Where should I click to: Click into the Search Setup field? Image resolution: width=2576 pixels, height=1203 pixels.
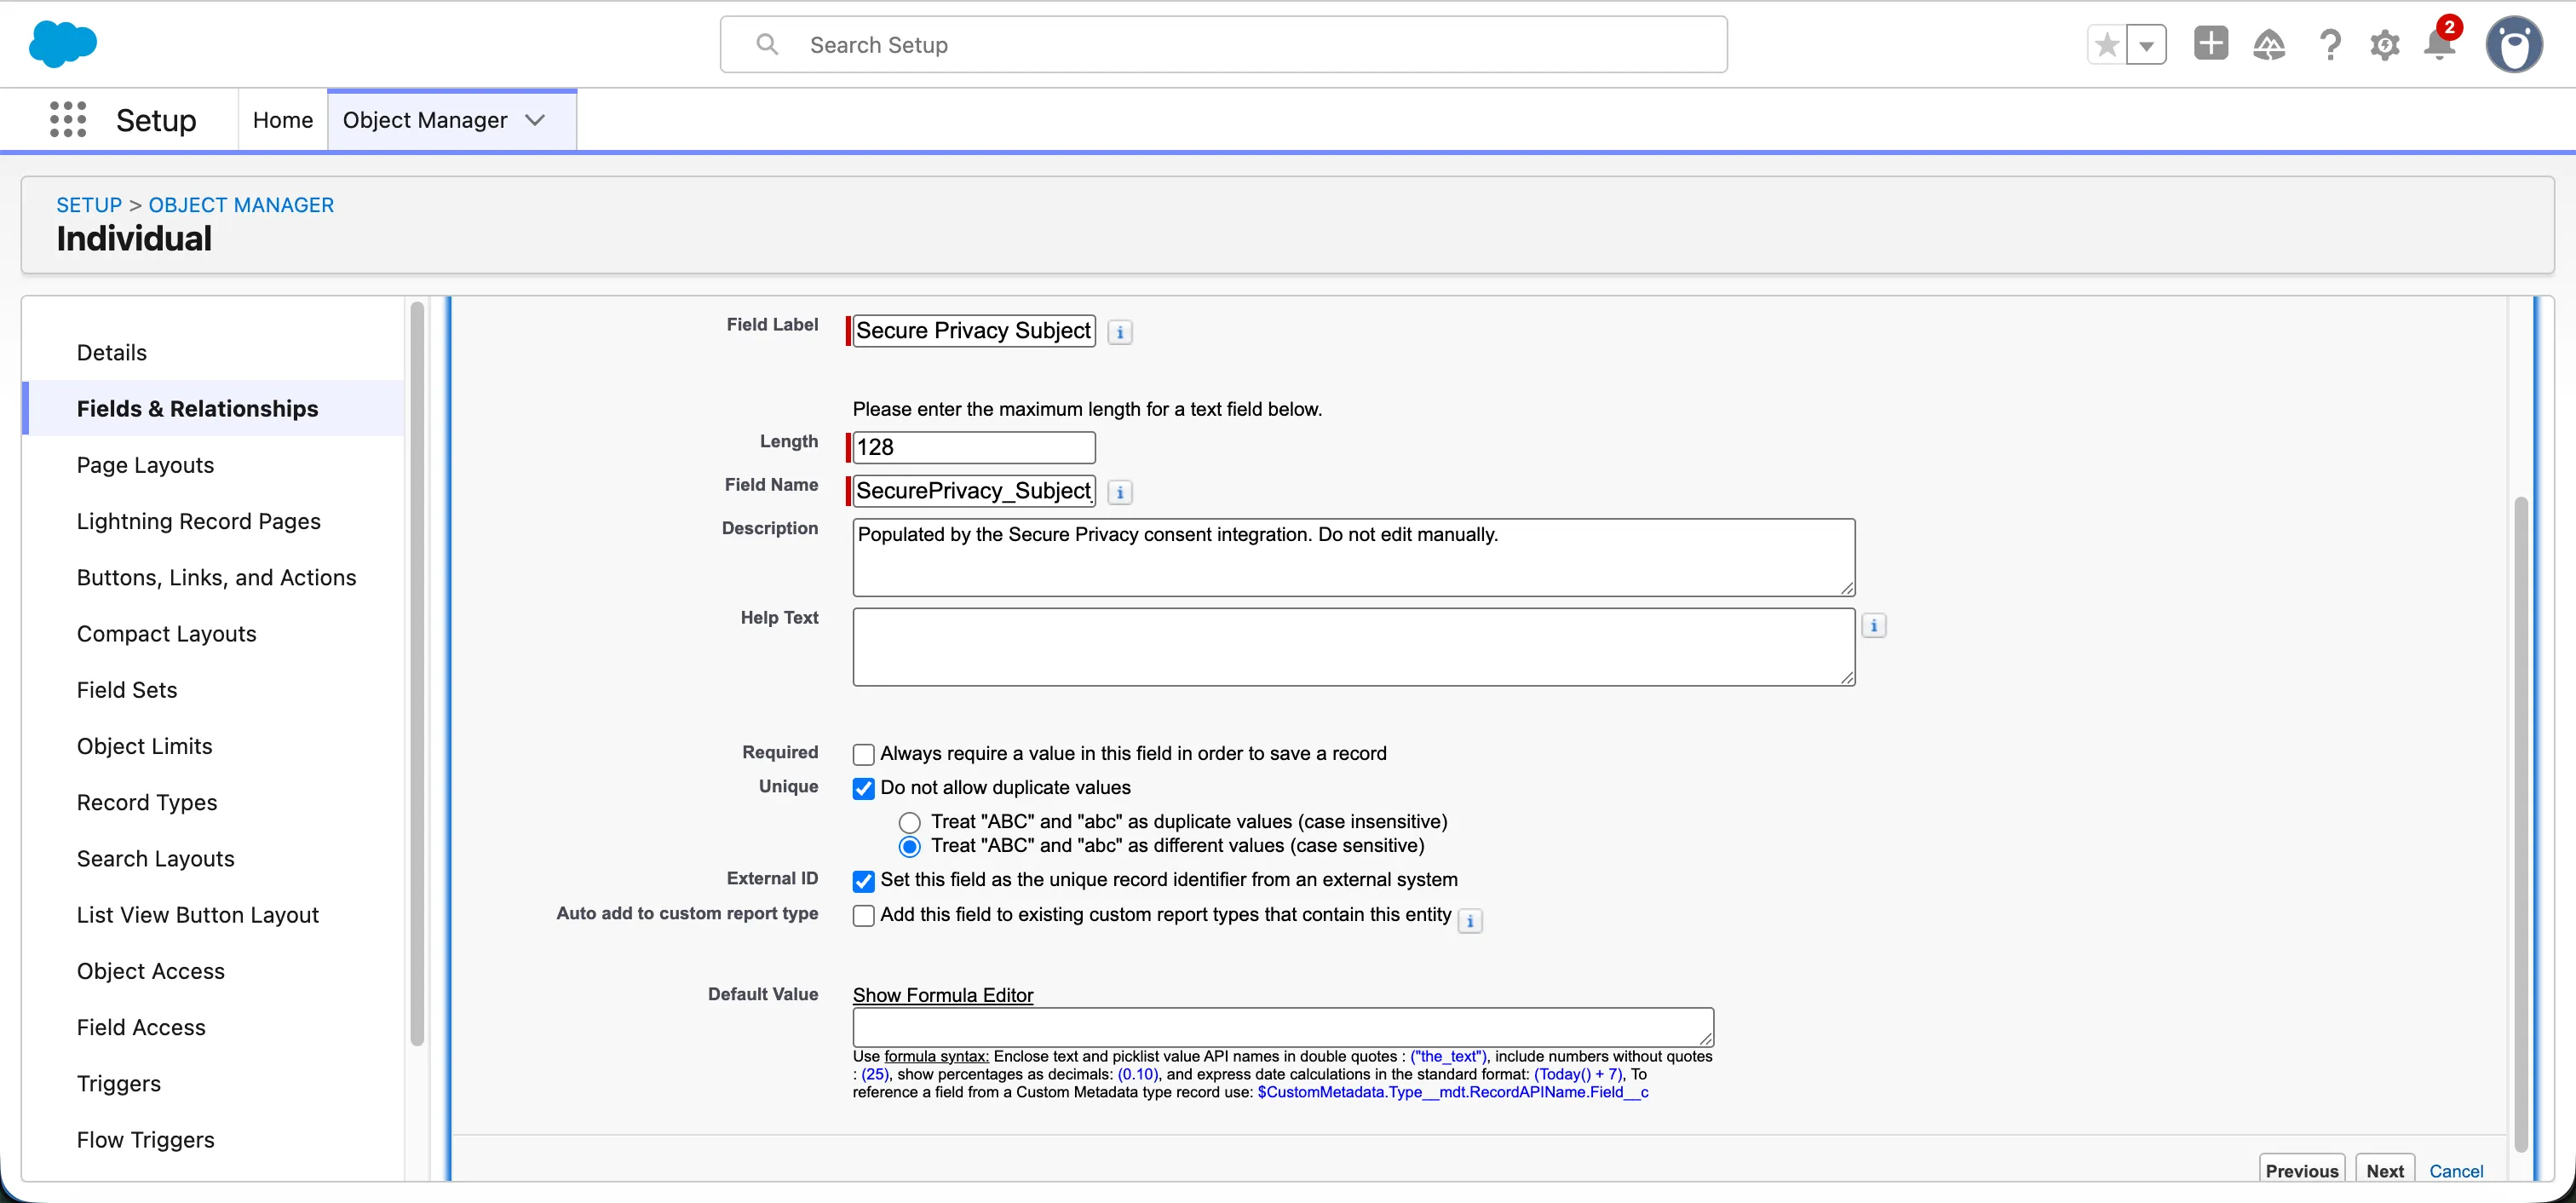tap(1223, 45)
